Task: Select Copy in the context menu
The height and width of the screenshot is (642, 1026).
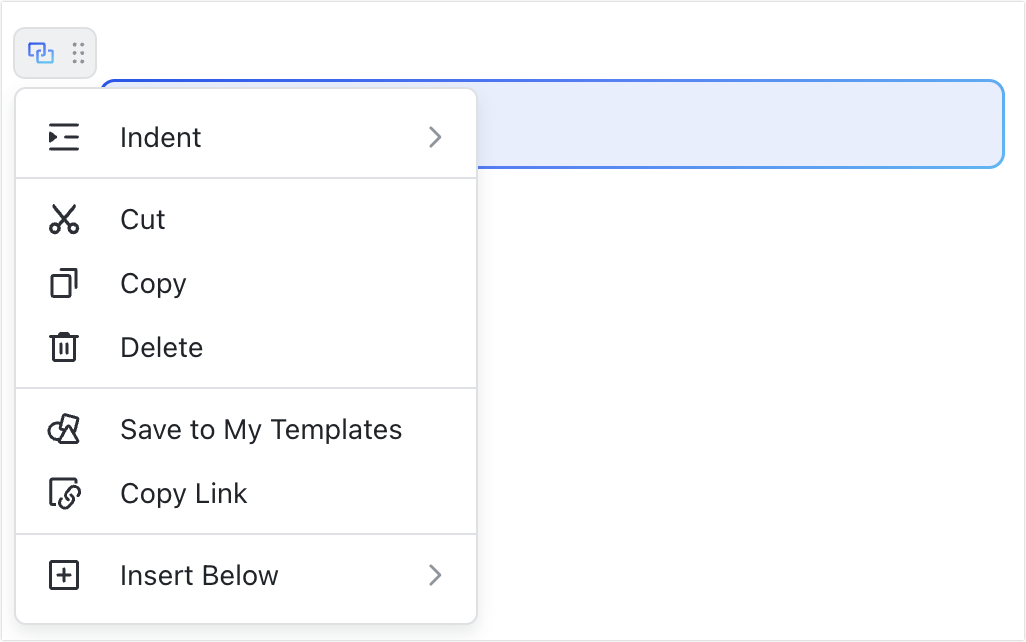Action: tap(153, 283)
